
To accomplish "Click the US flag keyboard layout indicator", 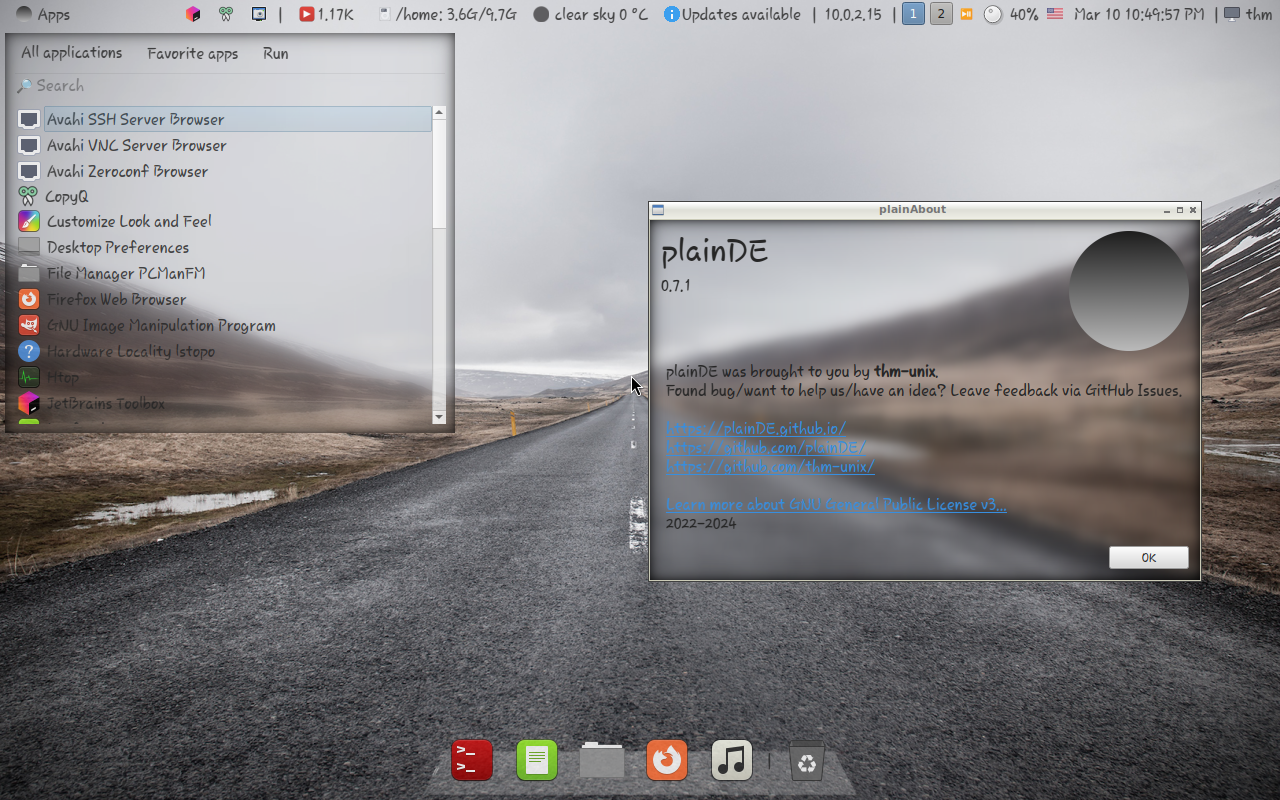I will (1055, 15).
